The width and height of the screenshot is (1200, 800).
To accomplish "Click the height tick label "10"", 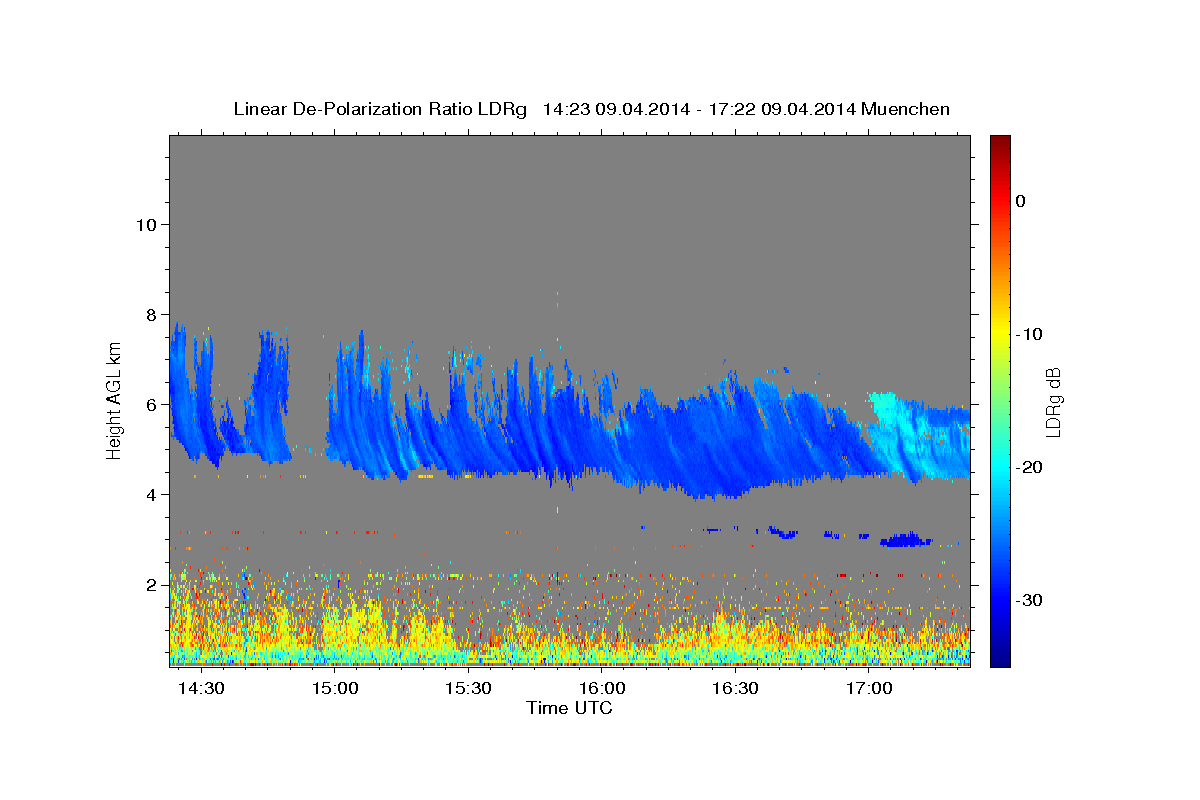I will (146, 224).
